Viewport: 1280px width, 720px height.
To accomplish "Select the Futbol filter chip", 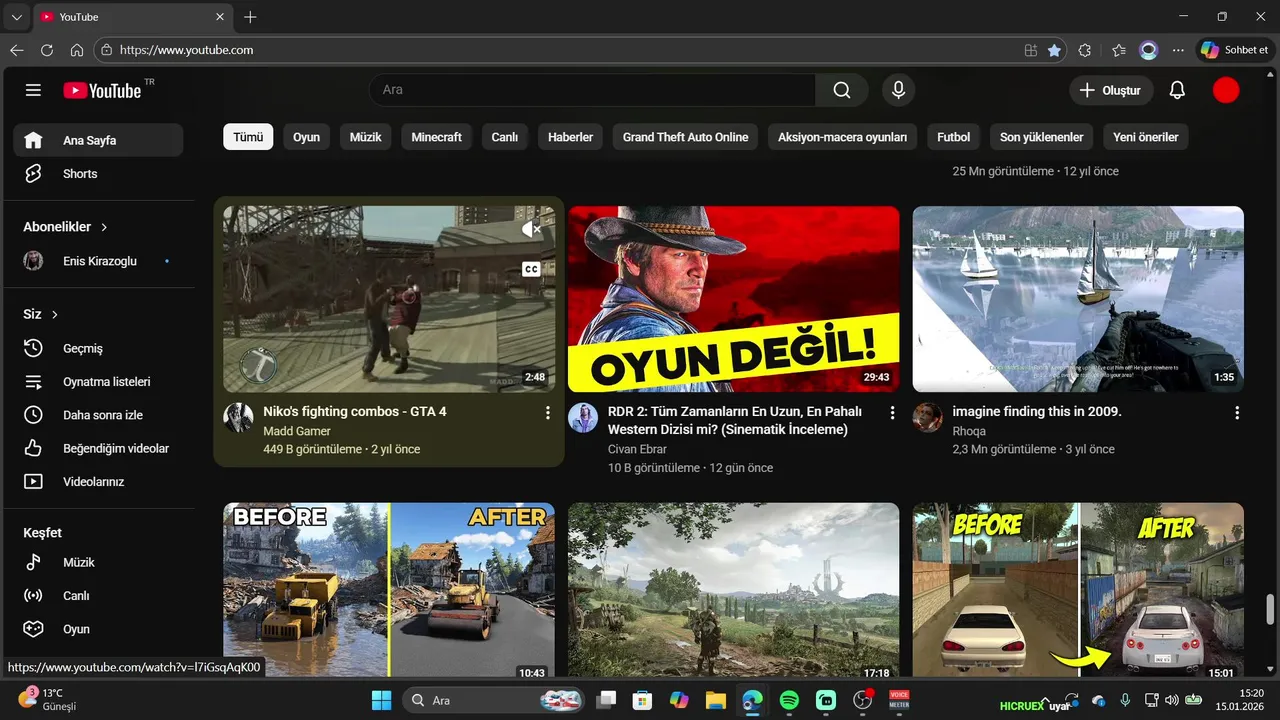I will coord(953,137).
